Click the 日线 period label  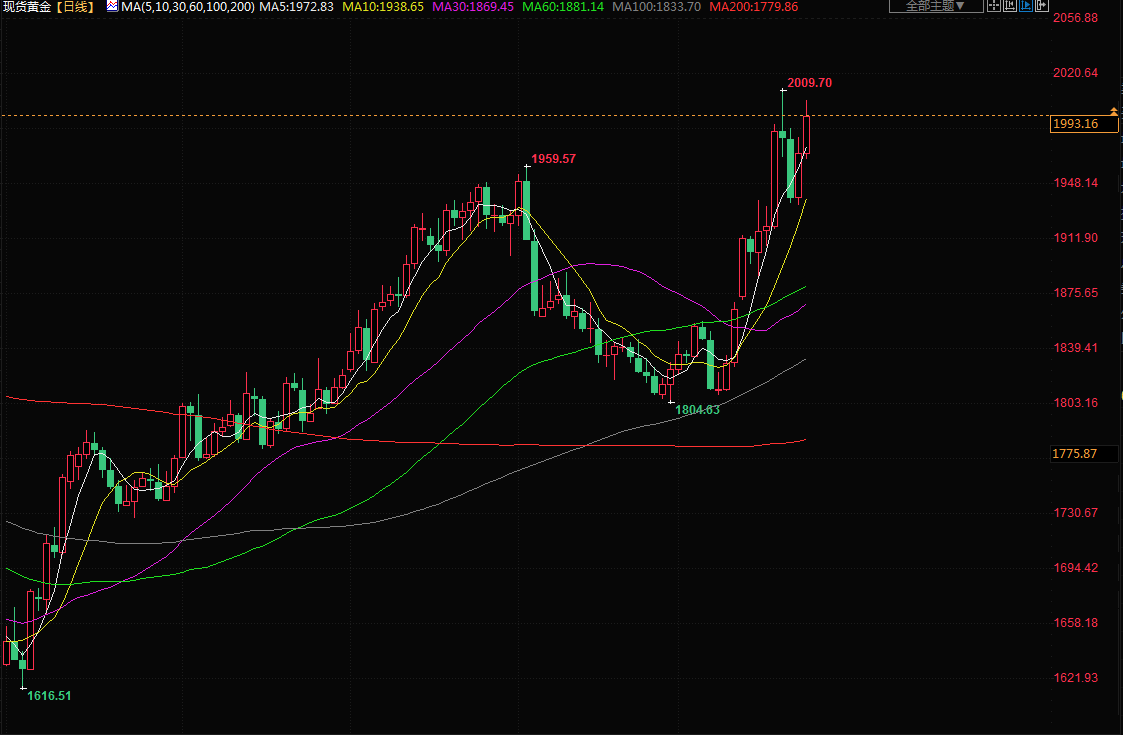[77, 7]
